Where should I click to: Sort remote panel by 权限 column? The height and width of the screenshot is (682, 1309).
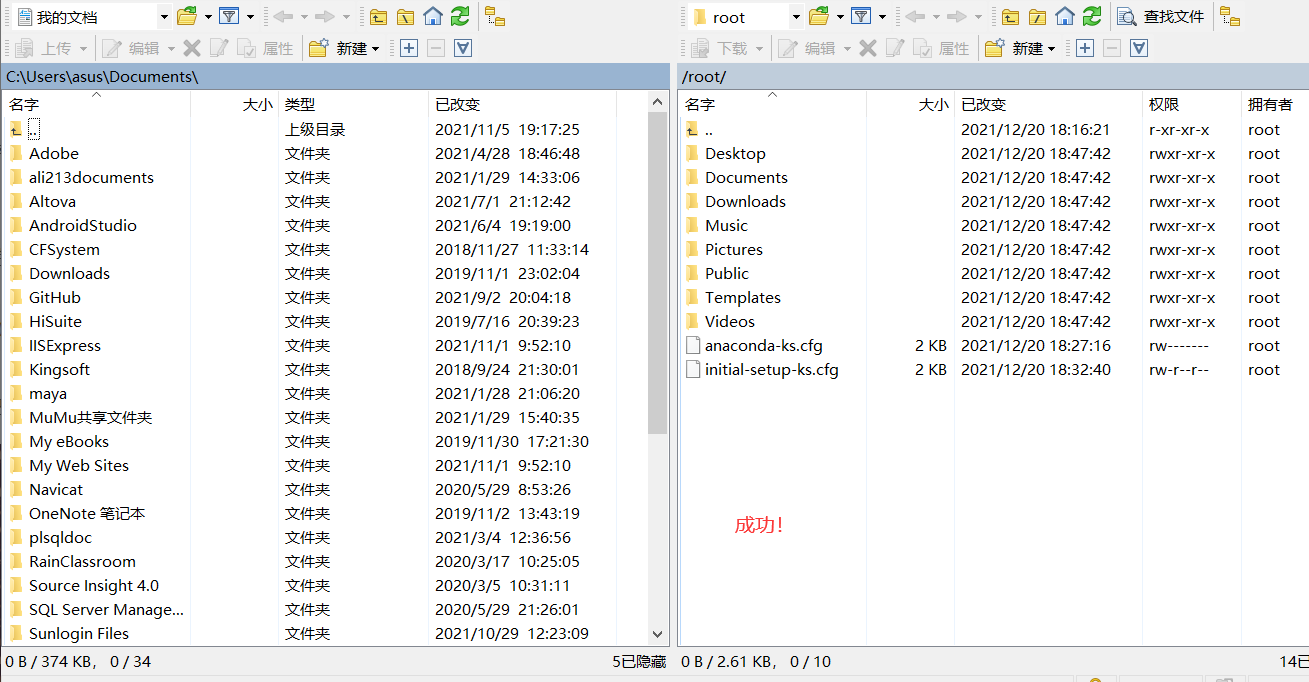1192,104
